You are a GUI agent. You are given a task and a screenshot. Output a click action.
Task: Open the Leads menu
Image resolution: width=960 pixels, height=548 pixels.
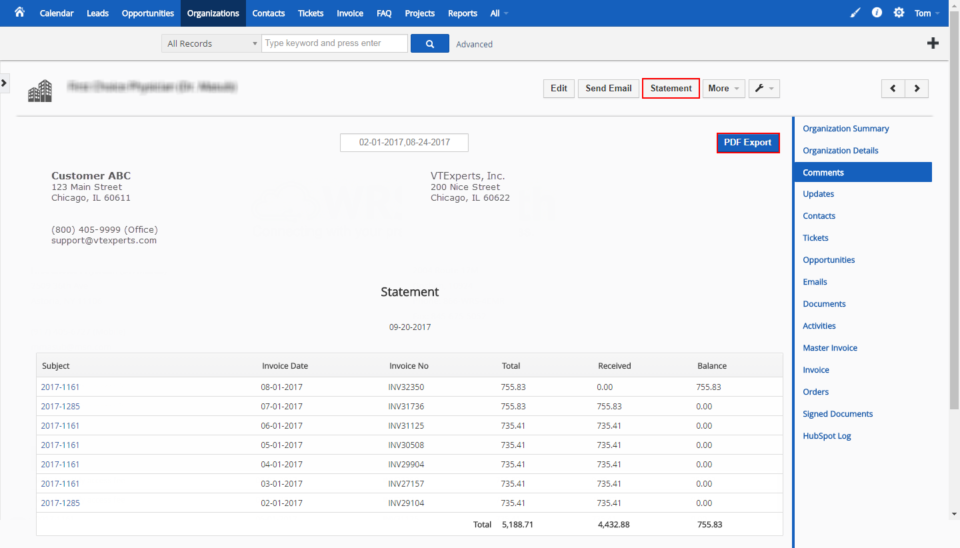[97, 13]
